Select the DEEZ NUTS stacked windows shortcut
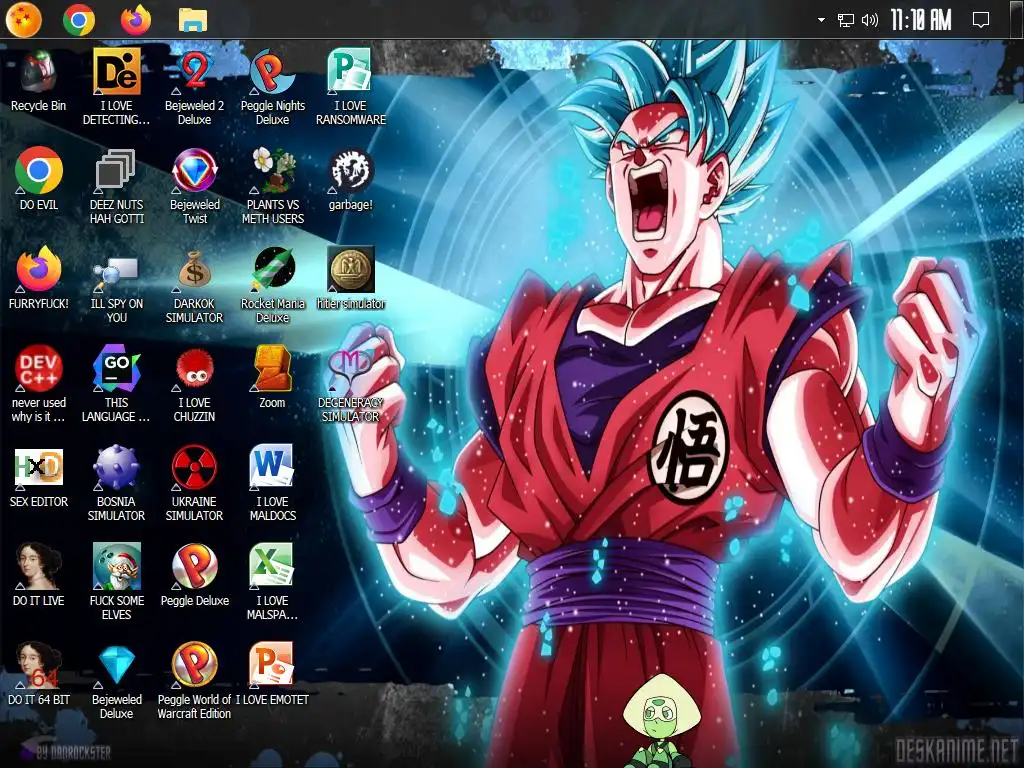The image size is (1024, 768). 116,186
